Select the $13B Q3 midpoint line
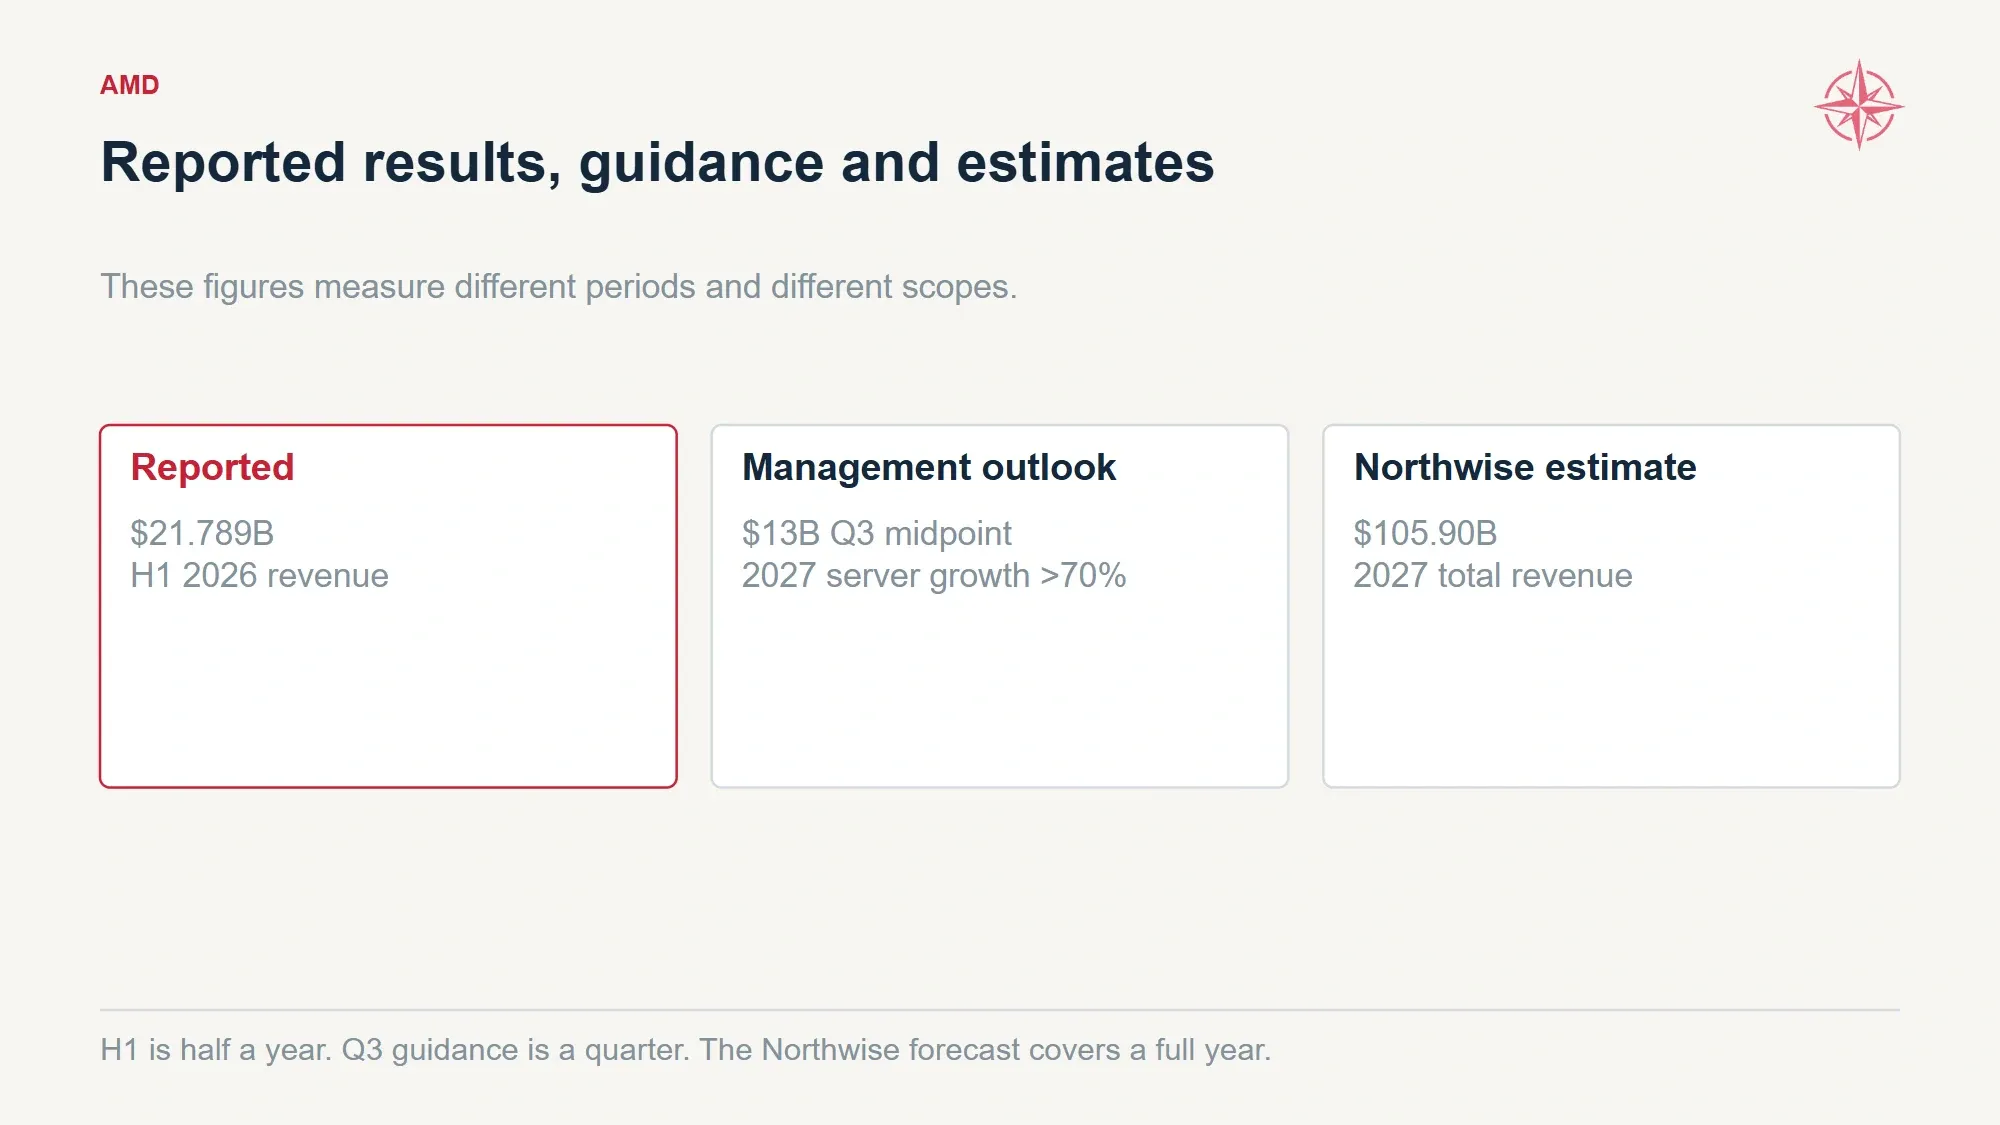Viewport: 2000px width, 1125px height. [x=877, y=534]
